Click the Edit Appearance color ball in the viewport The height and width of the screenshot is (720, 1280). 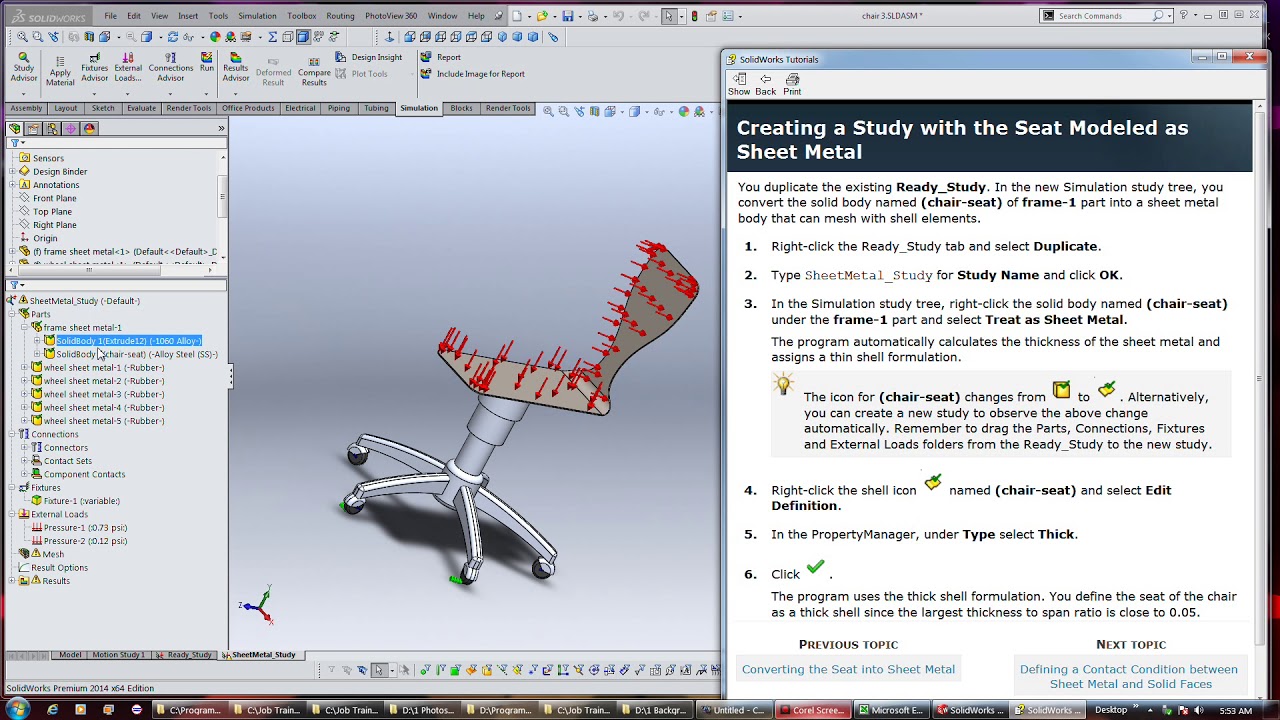pyautogui.click(x=684, y=111)
